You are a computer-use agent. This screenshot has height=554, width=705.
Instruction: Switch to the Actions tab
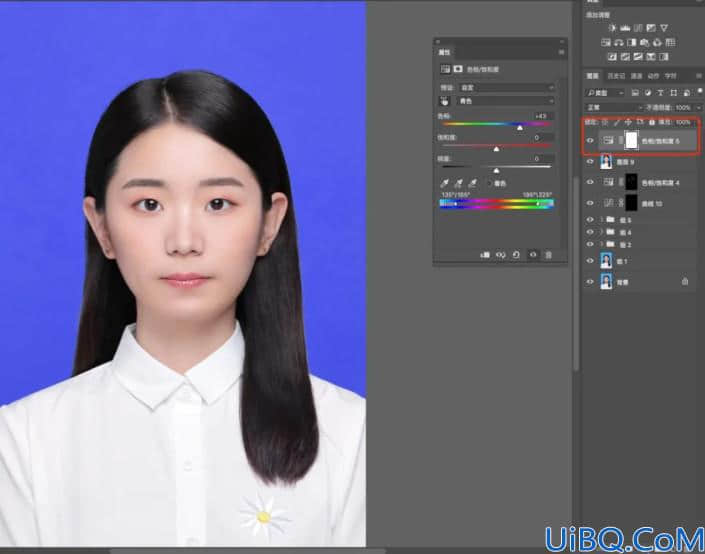pyautogui.click(x=653, y=76)
